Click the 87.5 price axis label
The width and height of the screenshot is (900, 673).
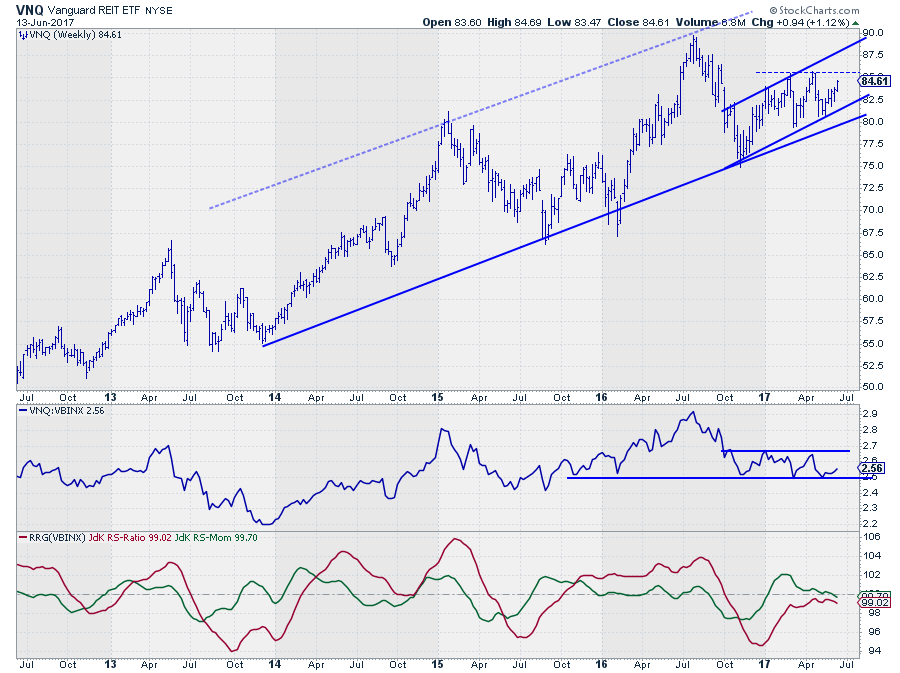click(872, 55)
